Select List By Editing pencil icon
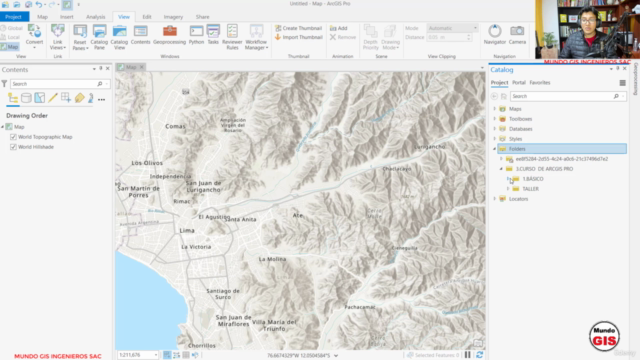Image resolution: width=640 pixels, height=360 pixels. tap(53, 98)
